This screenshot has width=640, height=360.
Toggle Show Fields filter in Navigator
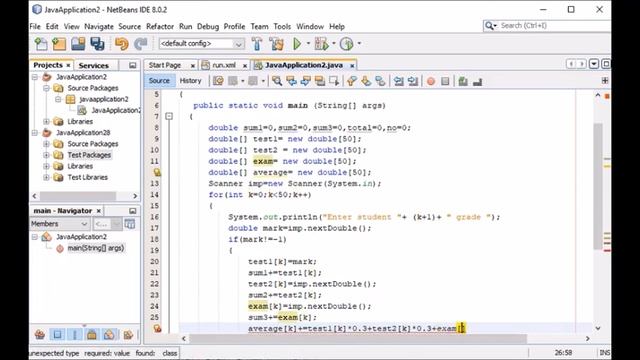(57, 335)
